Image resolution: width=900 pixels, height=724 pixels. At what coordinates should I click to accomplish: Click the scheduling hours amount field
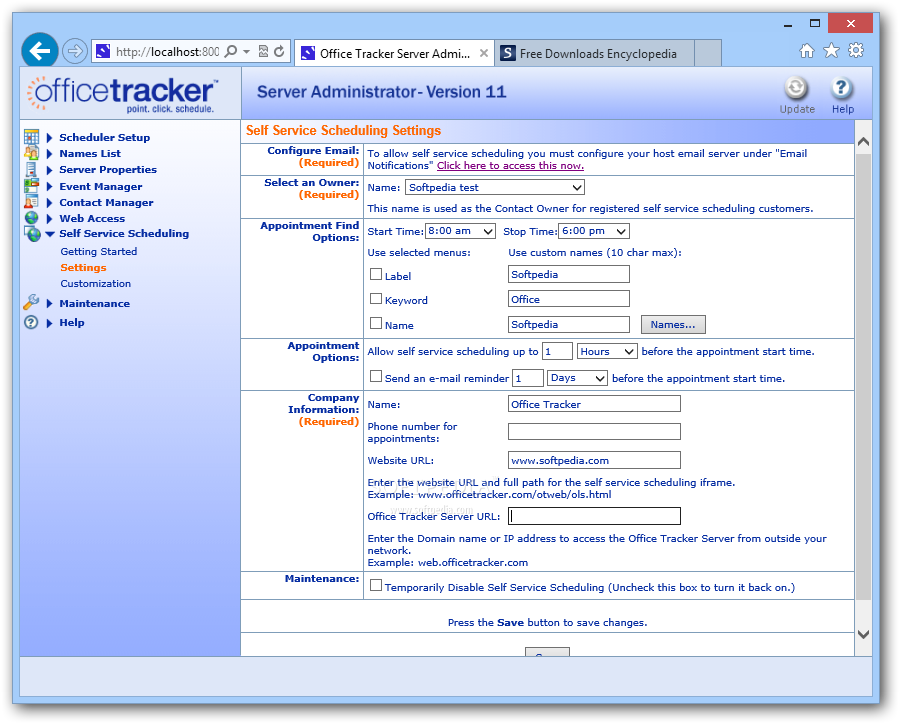click(557, 351)
